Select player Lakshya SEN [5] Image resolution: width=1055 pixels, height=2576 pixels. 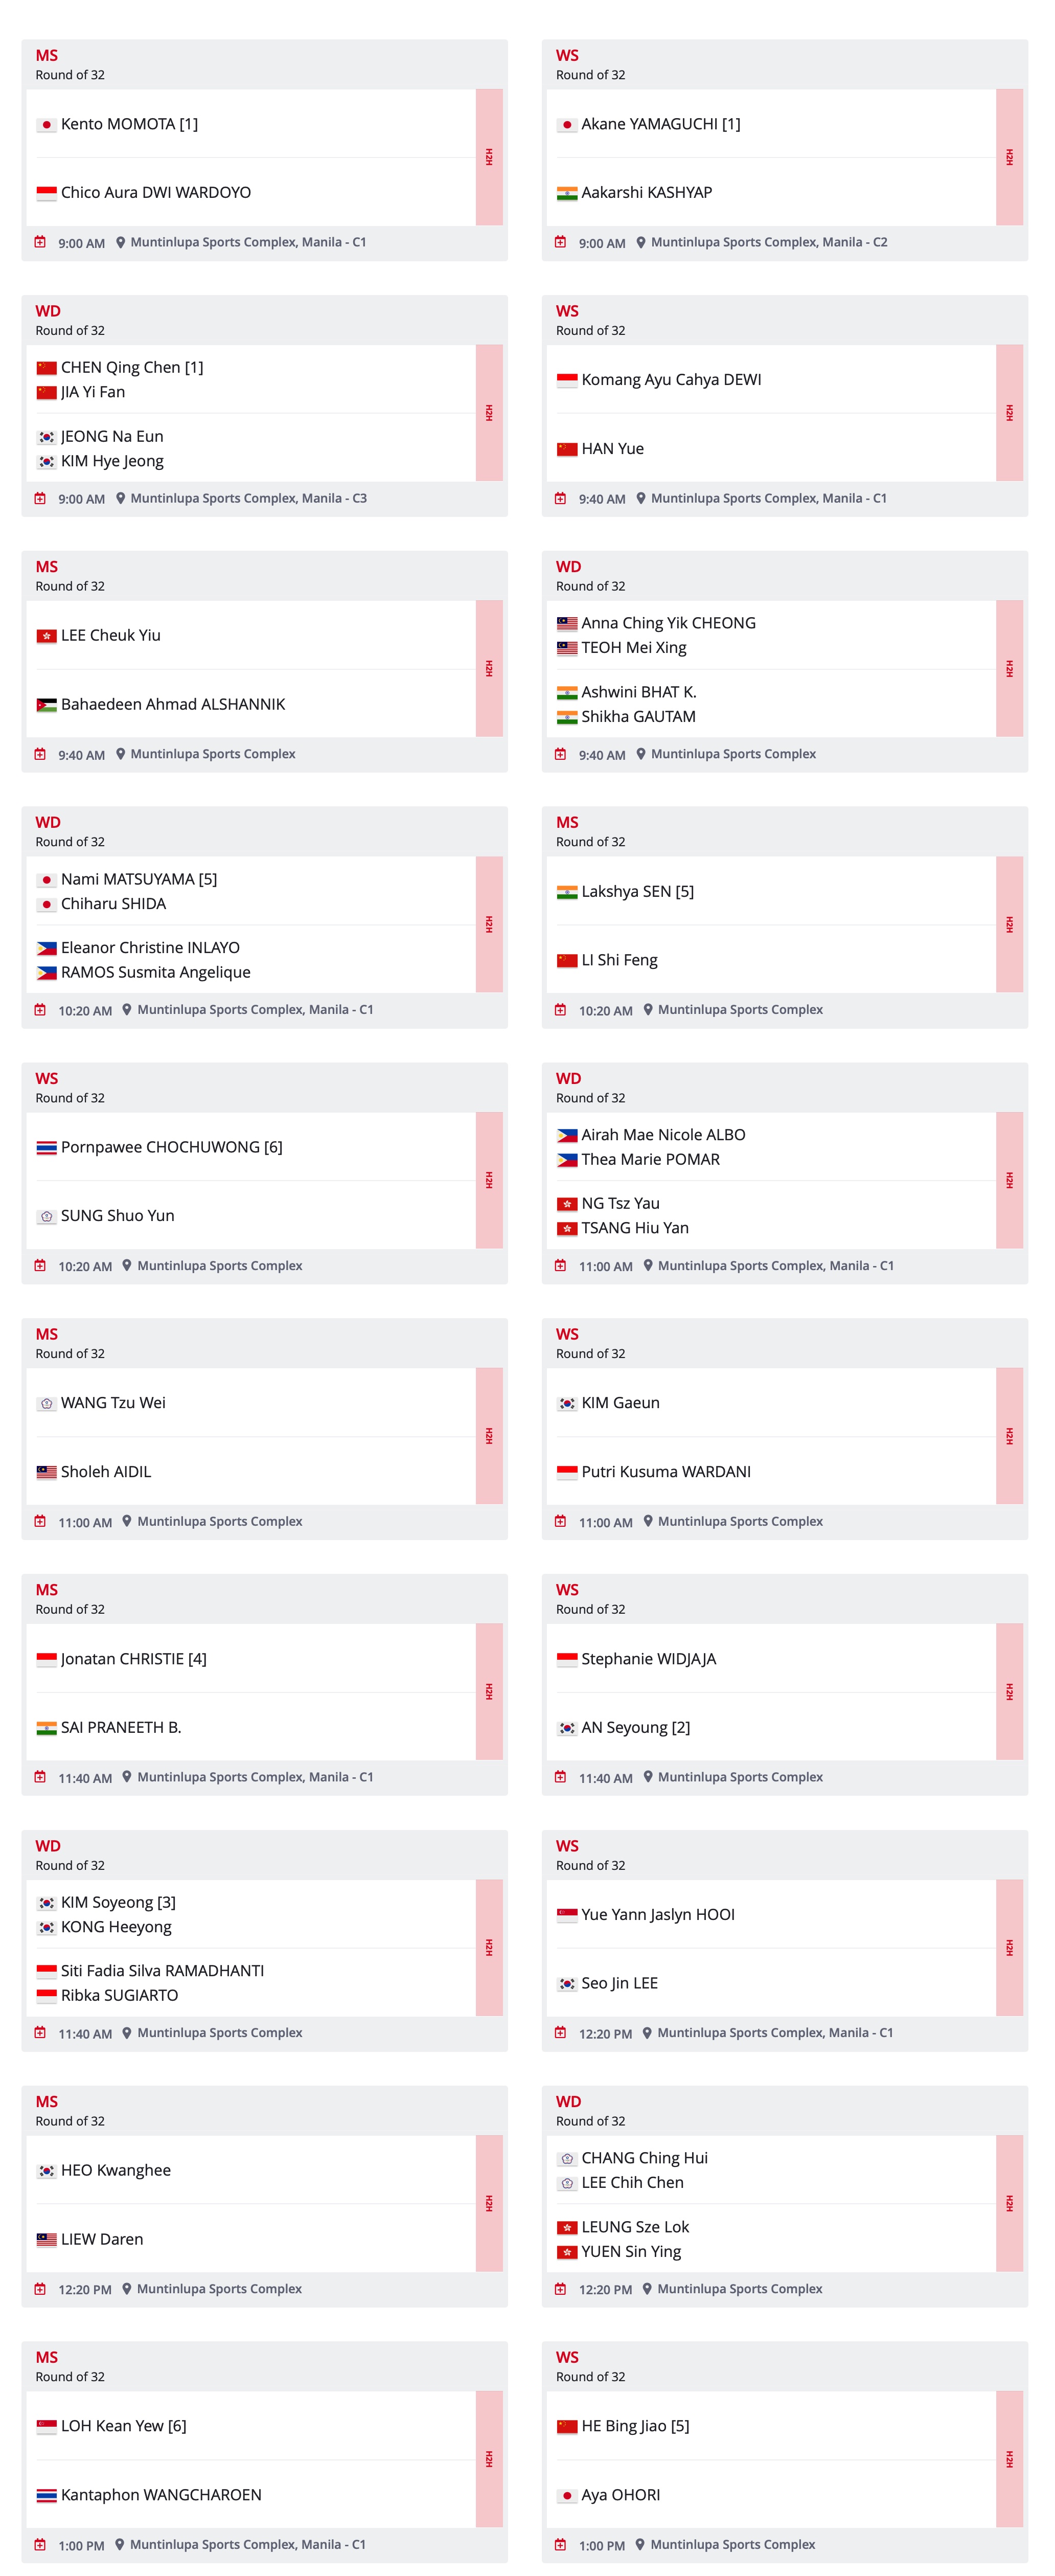637,891
